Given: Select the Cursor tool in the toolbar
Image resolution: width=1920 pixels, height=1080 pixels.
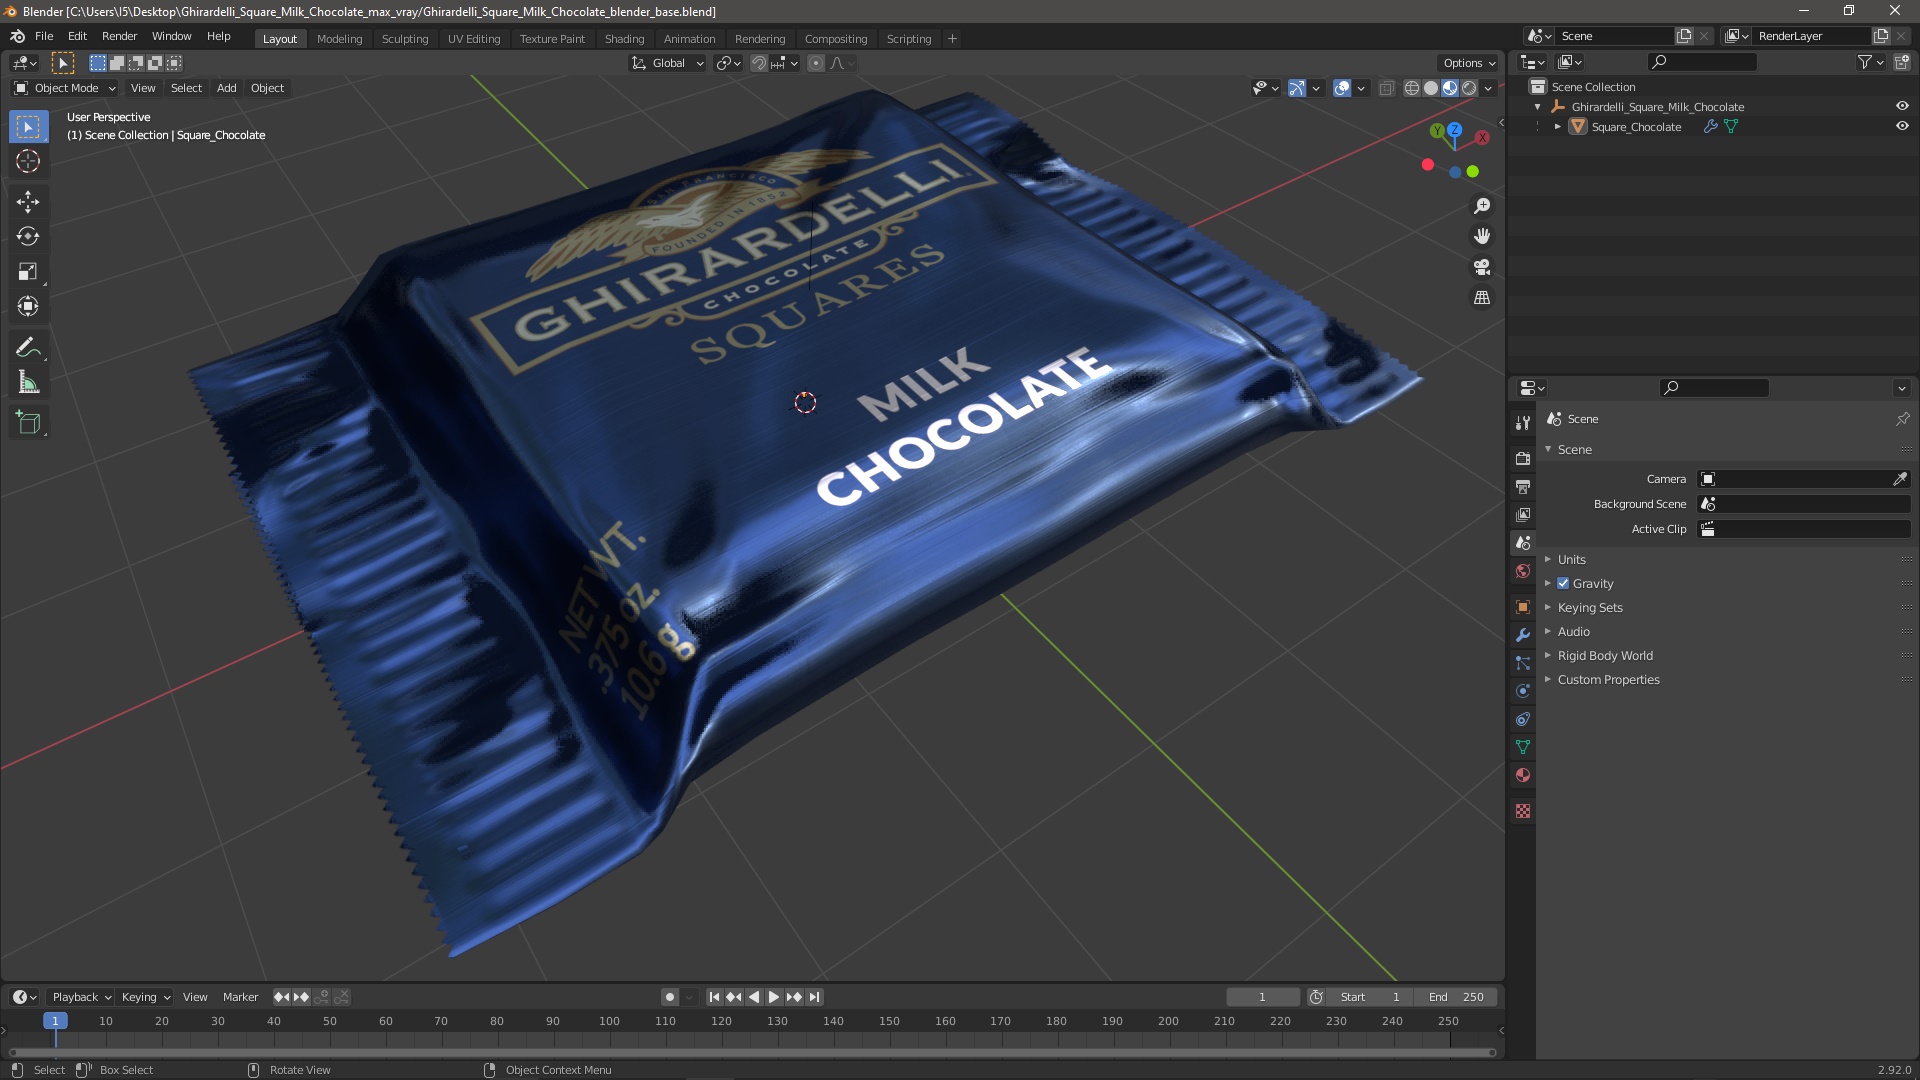Looking at the screenshot, I should click(x=28, y=161).
